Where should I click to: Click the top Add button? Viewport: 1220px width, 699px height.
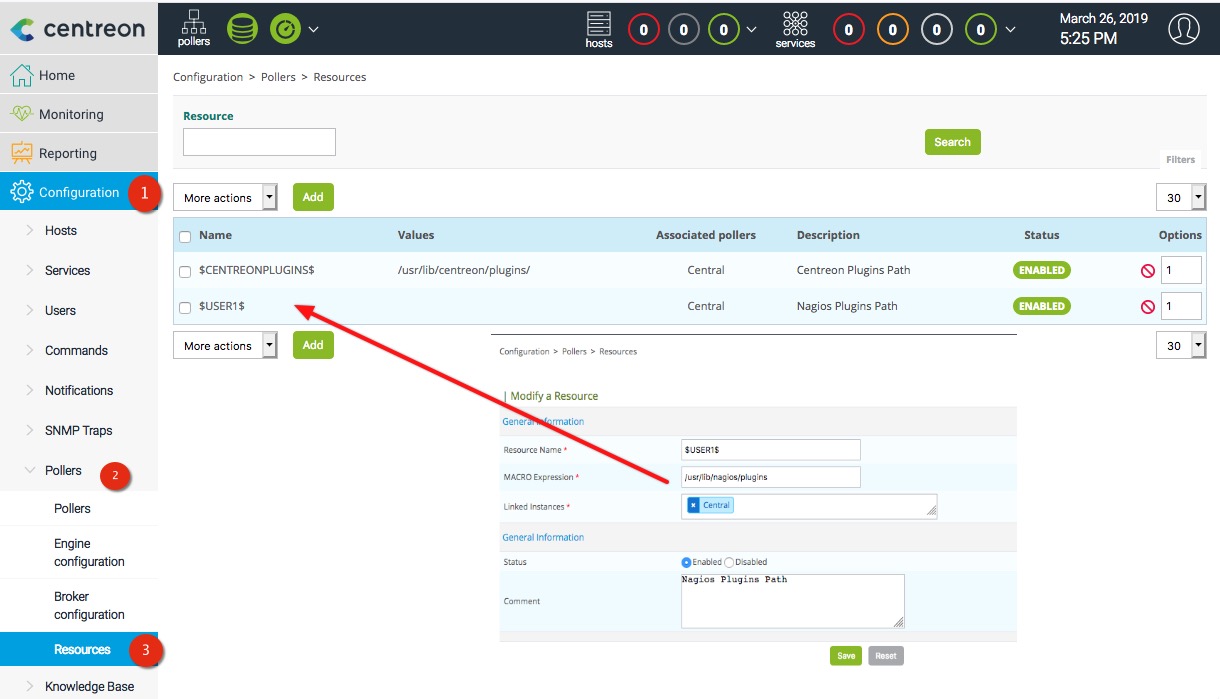(x=313, y=197)
